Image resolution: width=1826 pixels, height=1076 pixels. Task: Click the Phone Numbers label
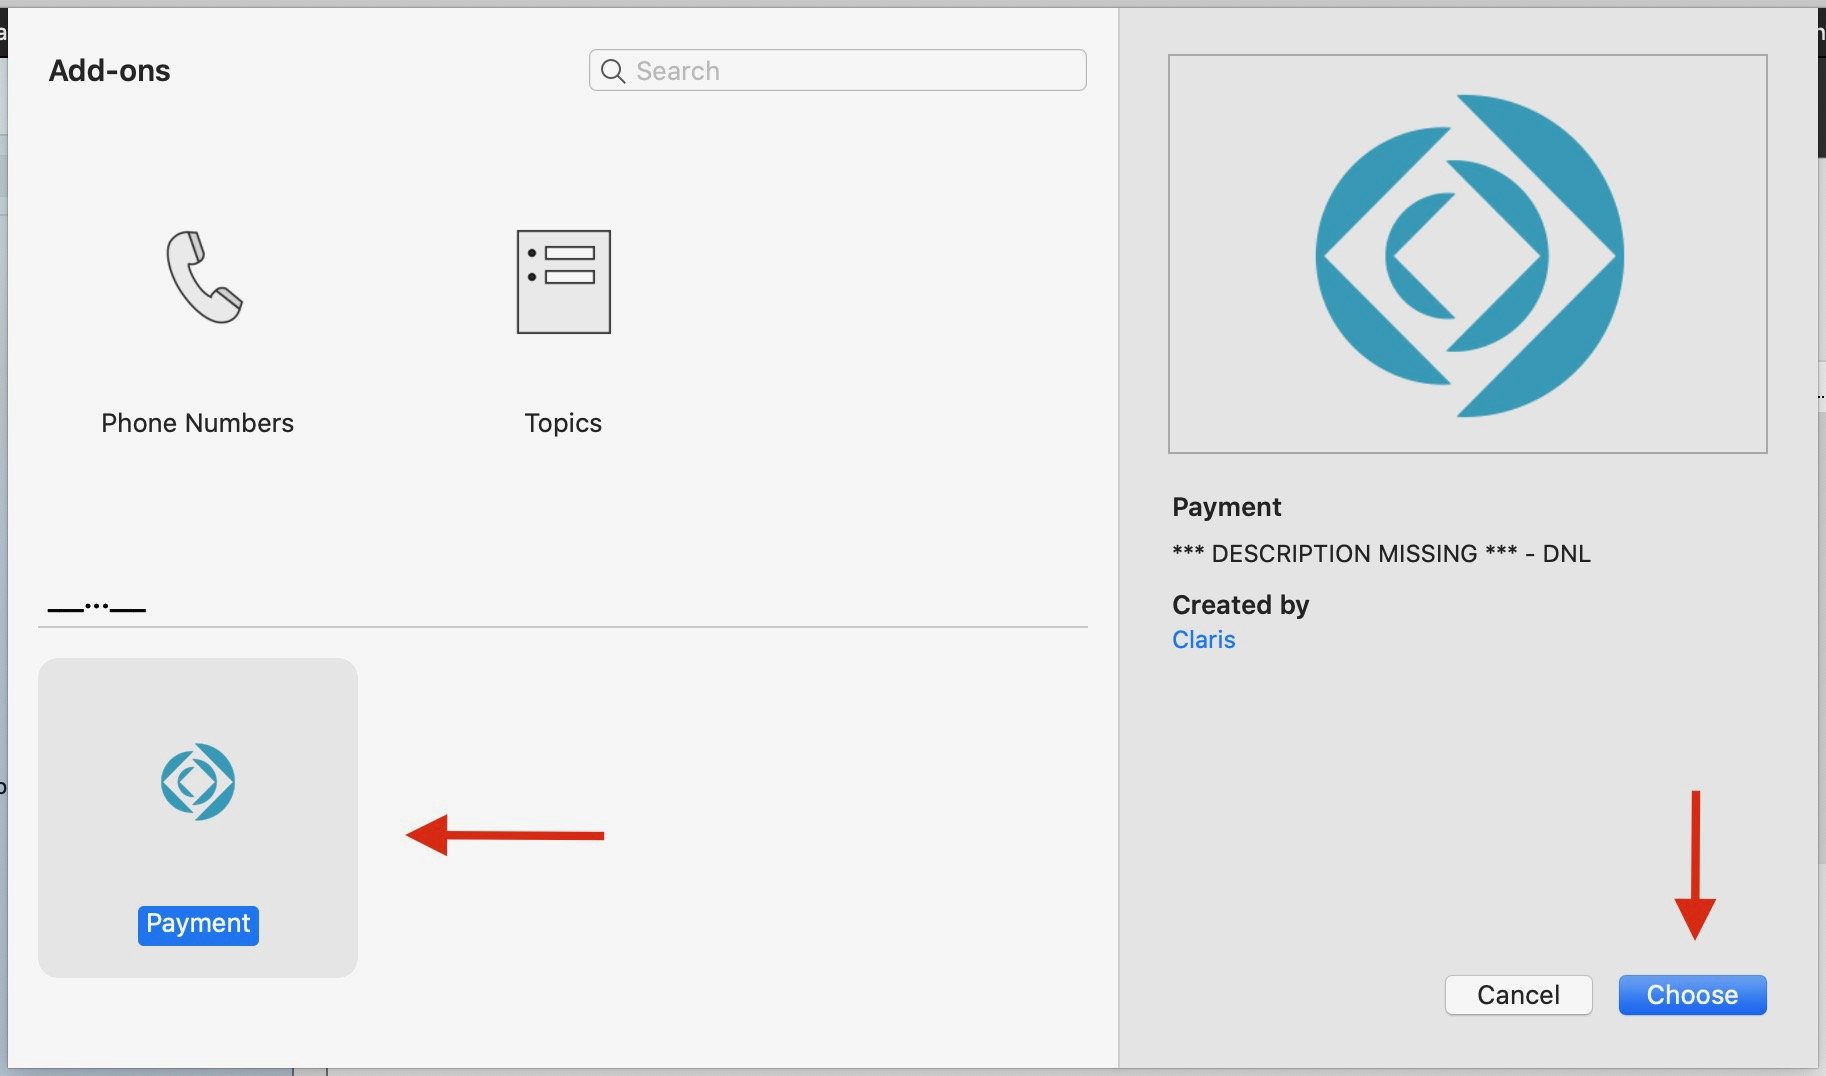197,423
